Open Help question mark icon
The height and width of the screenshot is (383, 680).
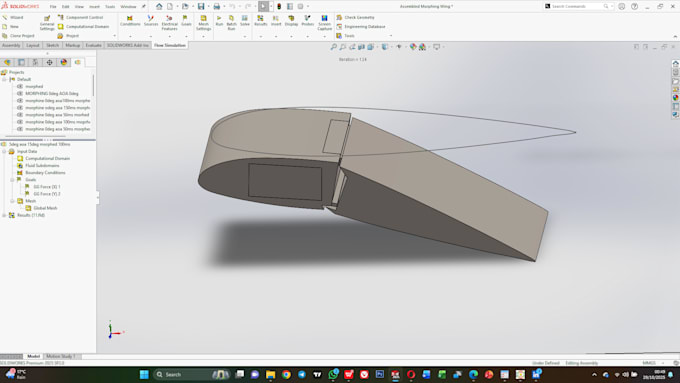(634, 6)
